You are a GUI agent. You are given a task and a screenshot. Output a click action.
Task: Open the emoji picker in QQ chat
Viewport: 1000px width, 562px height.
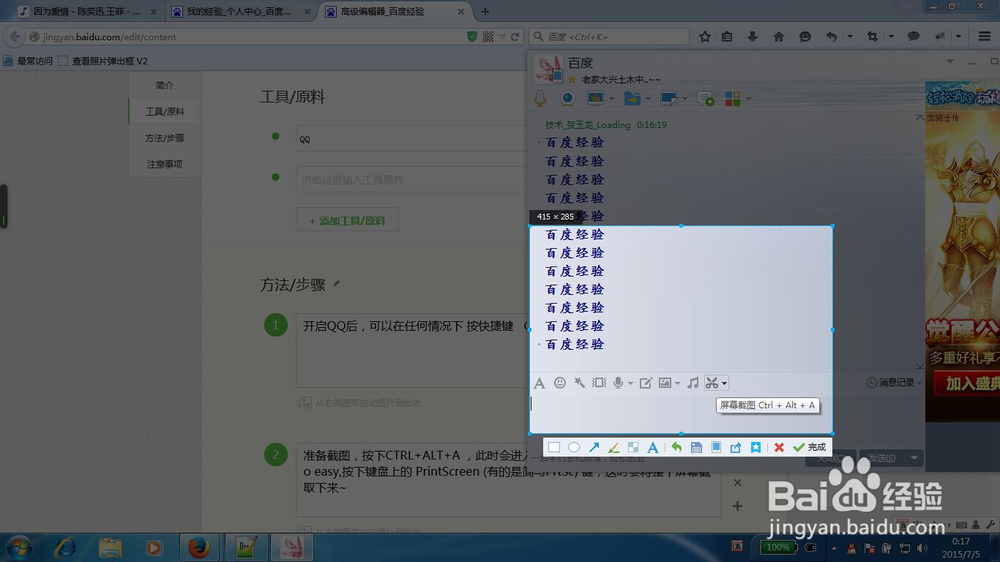(x=559, y=383)
